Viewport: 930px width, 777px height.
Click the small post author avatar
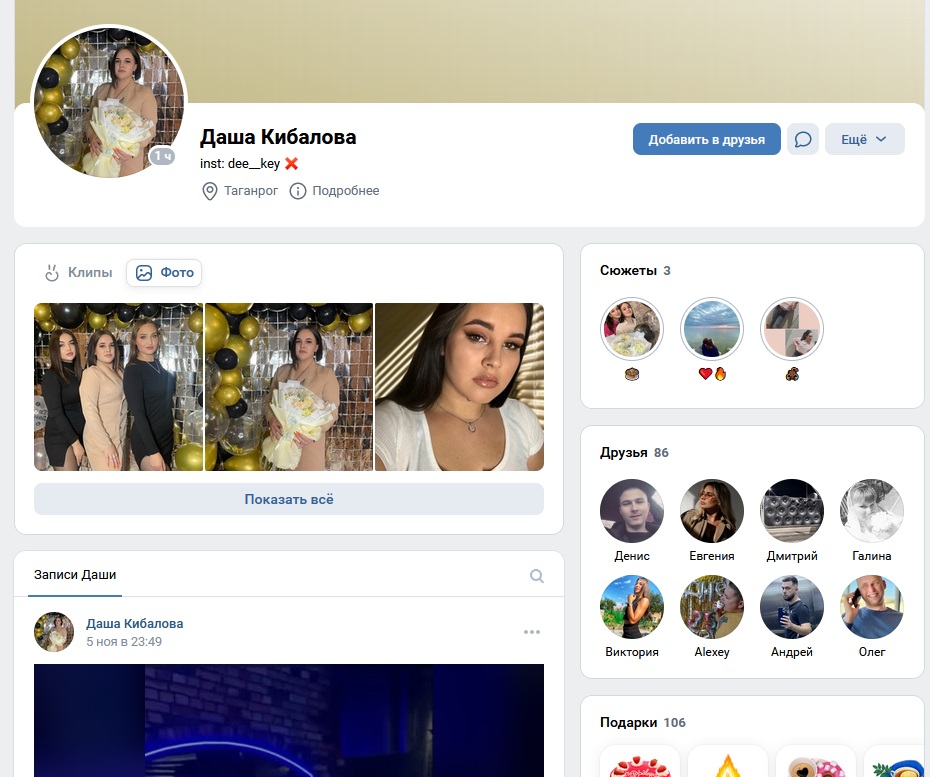(54, 632)
